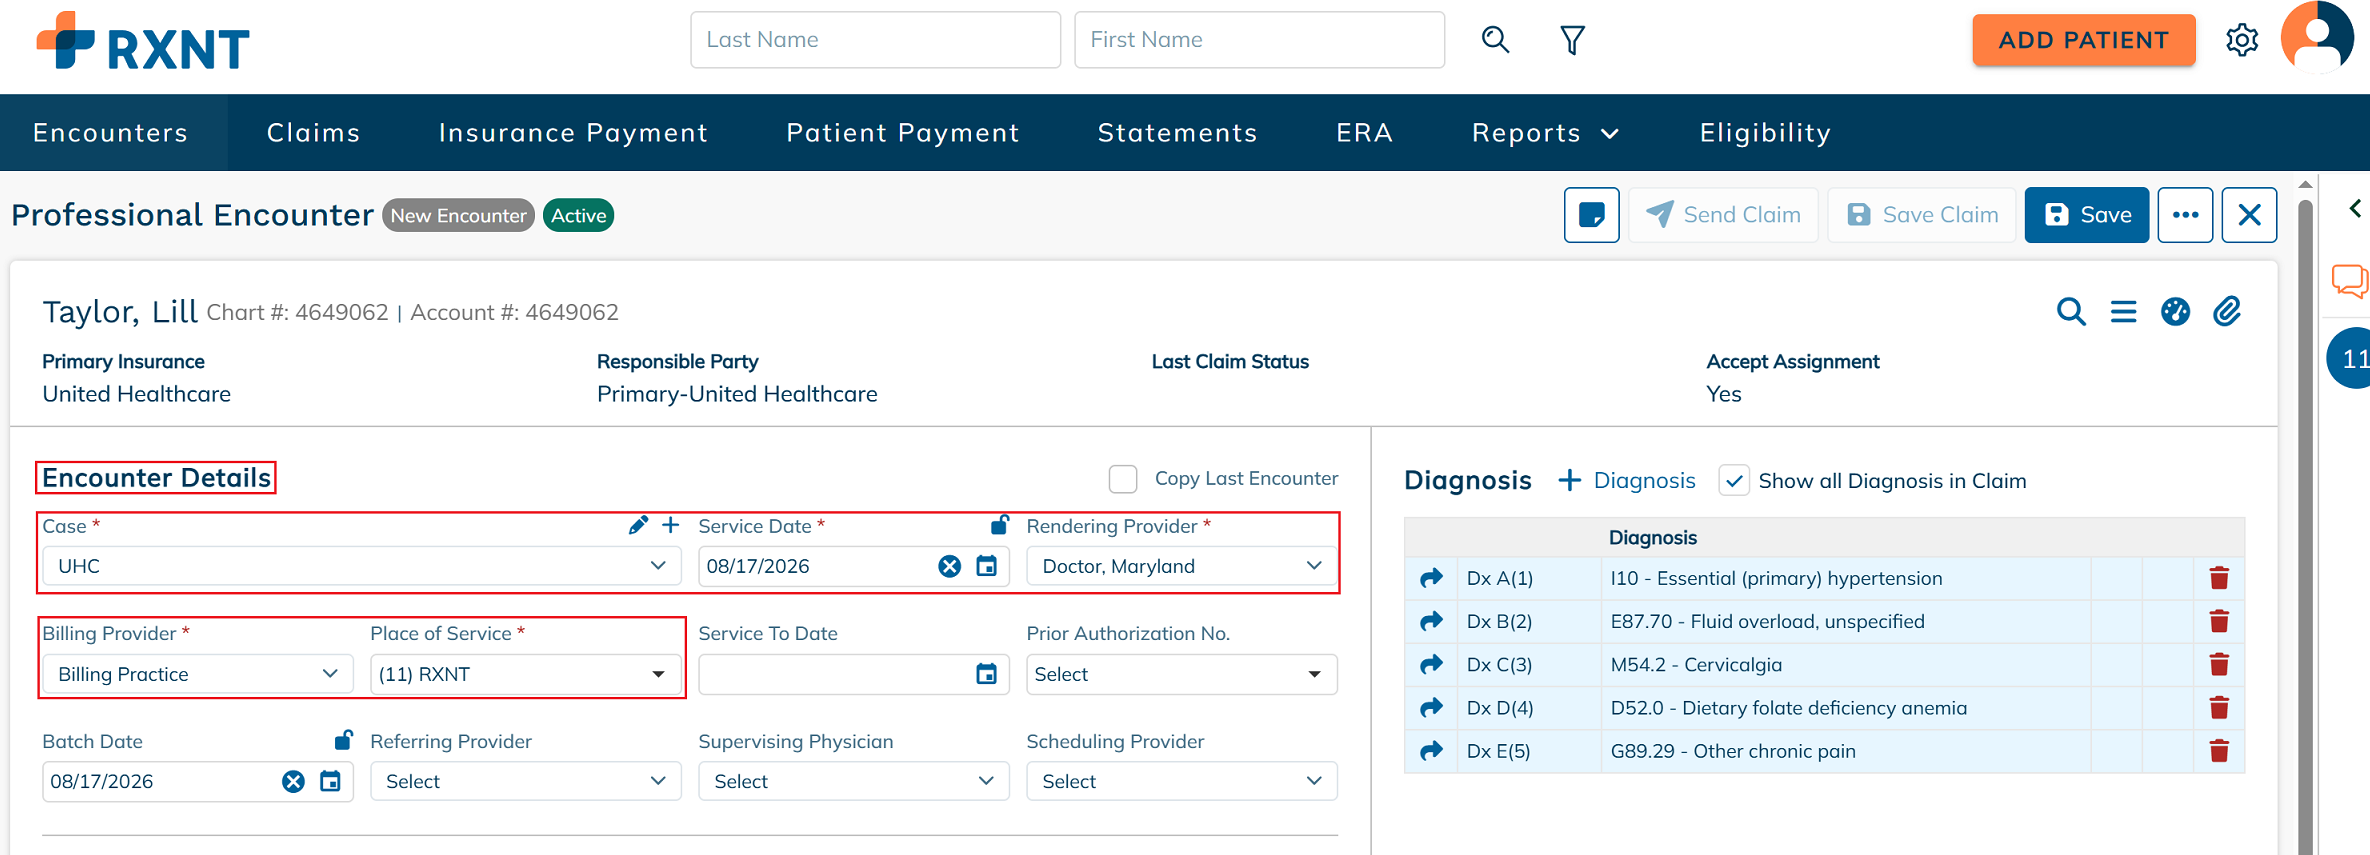Check the Copy Last Encounter checkbox
This screenshot has height=855, width=2370.
coord(1123,479)
